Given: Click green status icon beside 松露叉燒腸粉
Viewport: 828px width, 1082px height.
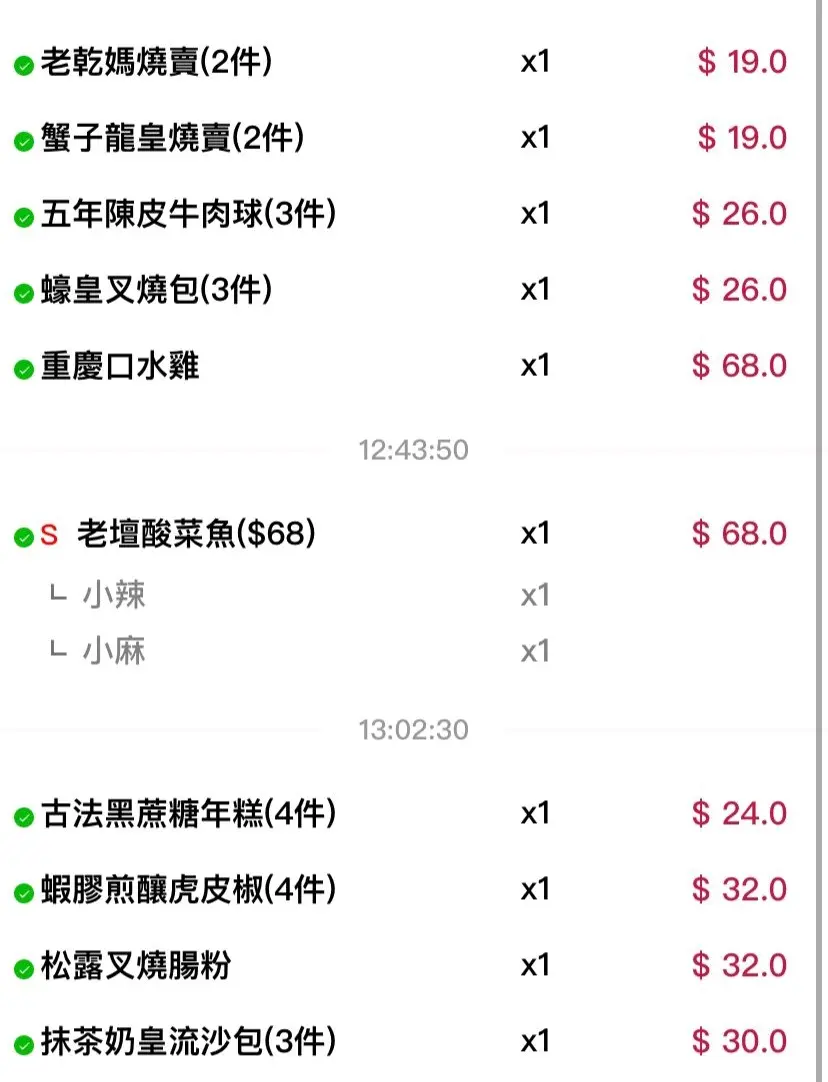Looking at the screenshot, I should coord(24,969).
